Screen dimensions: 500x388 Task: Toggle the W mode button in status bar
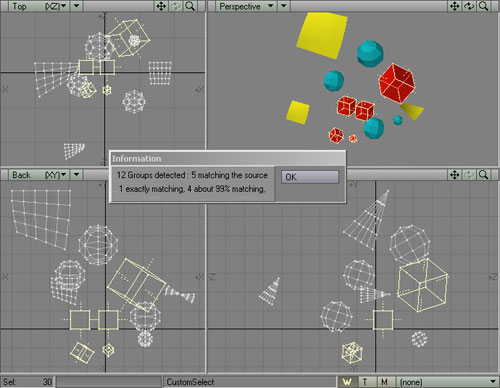(347, 382)
